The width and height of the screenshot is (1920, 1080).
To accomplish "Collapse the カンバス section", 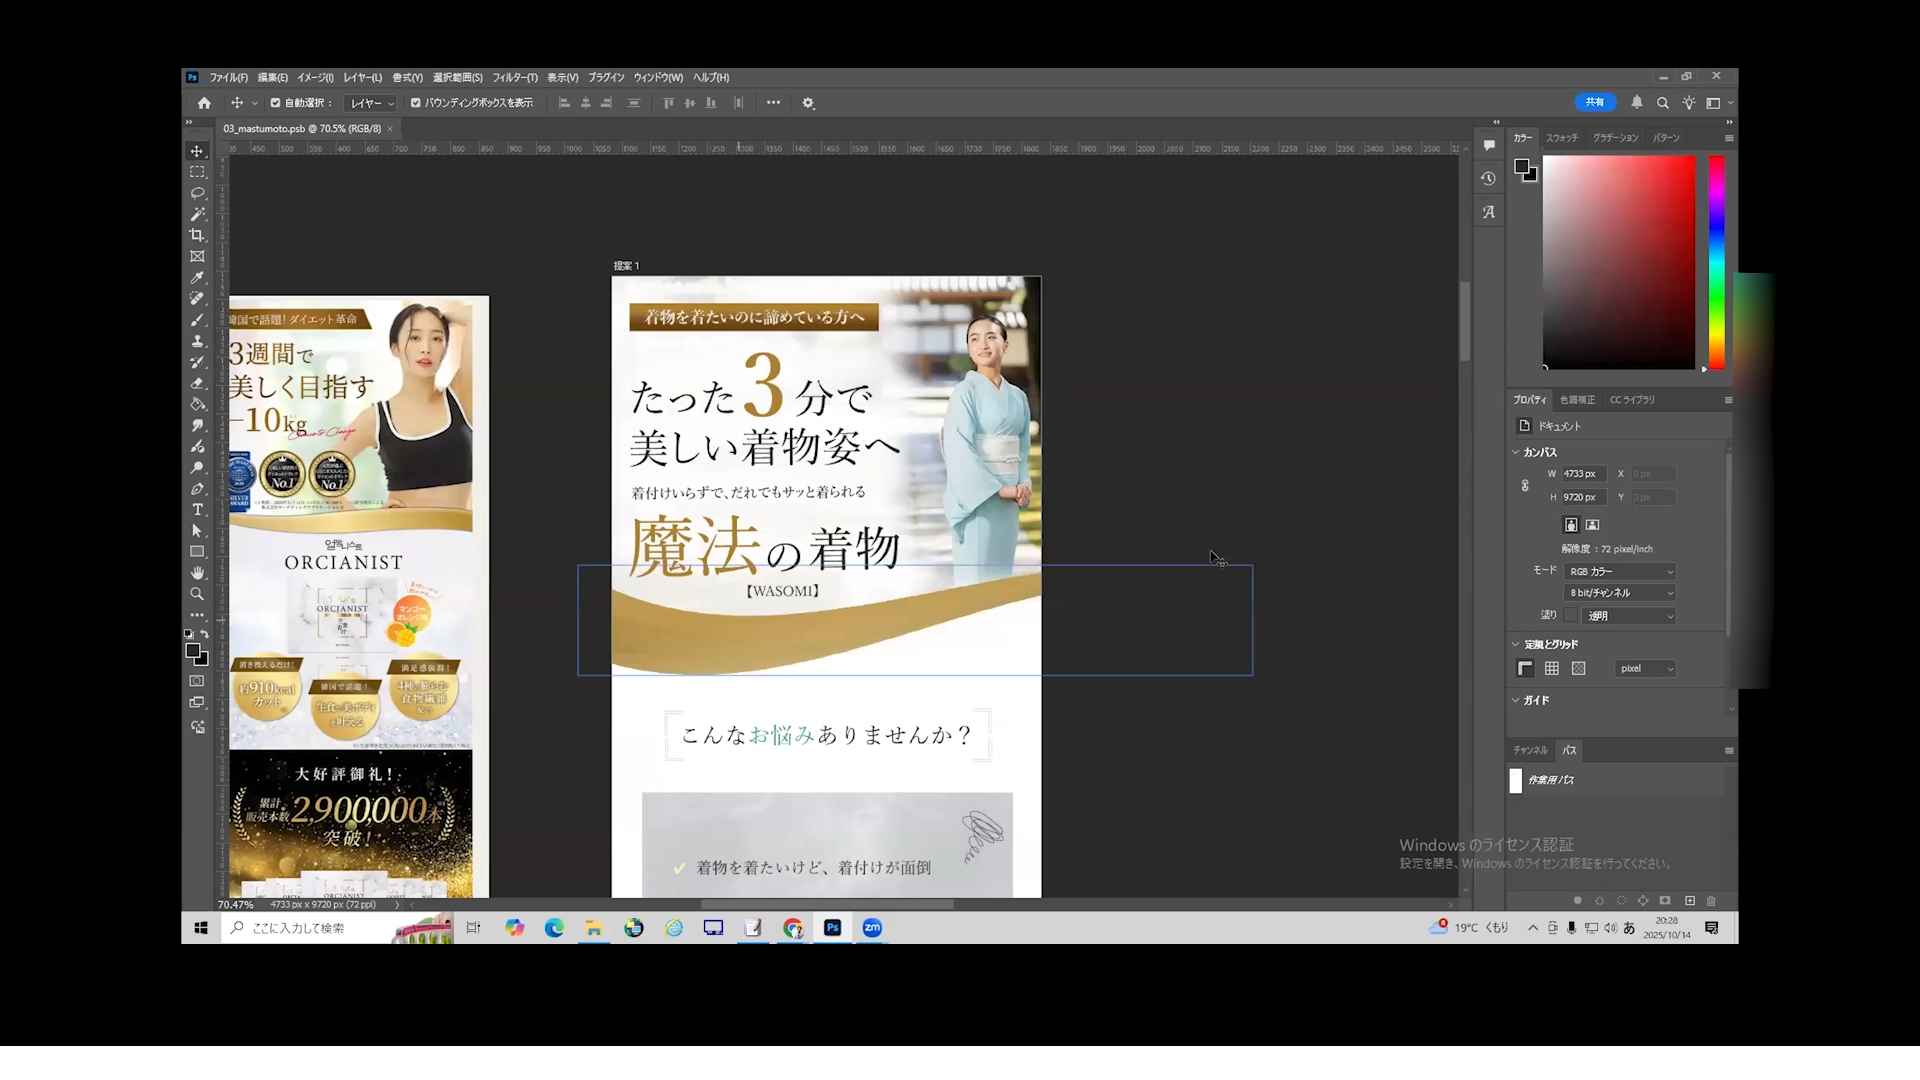I will (1516, 452).
